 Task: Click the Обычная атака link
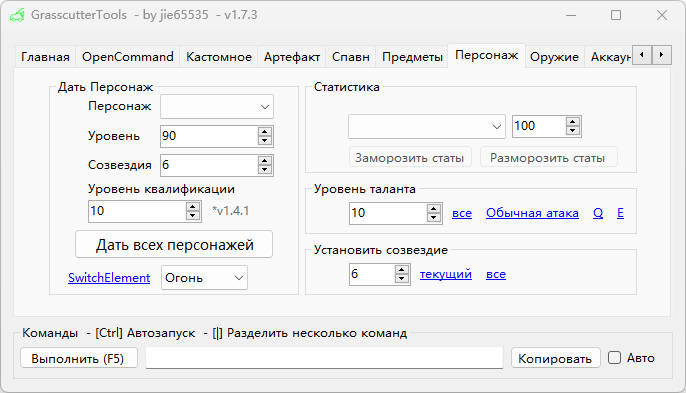coord(532,213)
